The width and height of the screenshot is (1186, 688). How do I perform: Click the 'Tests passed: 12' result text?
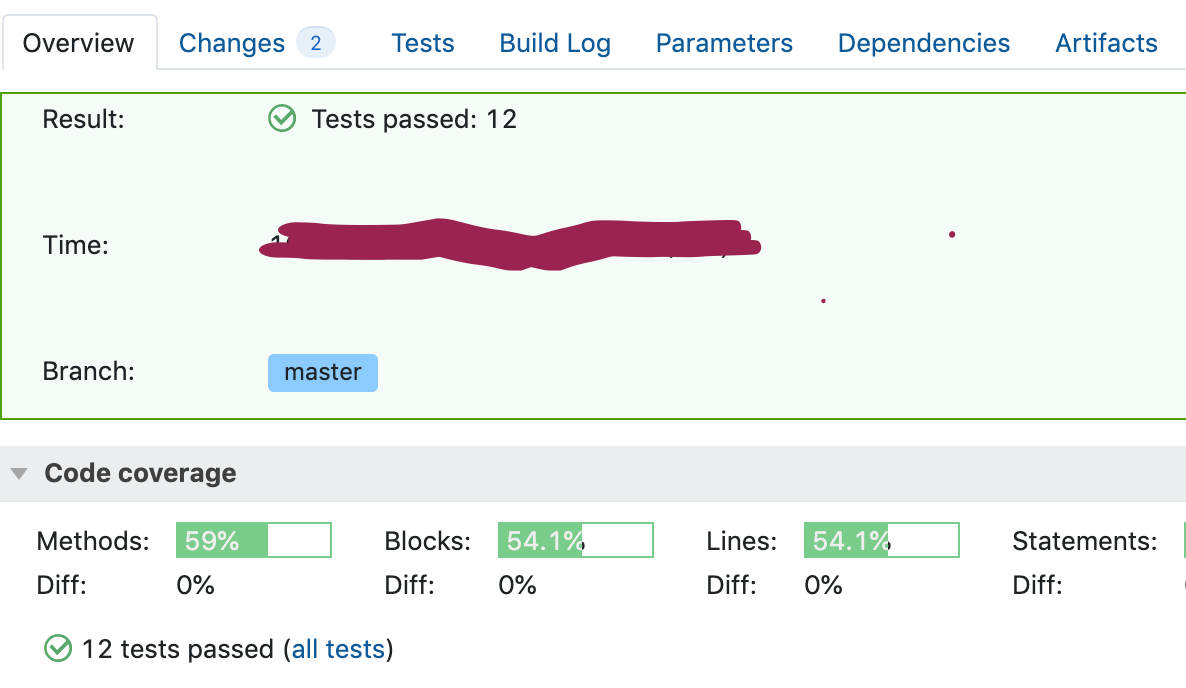click(x=414, y=118)
